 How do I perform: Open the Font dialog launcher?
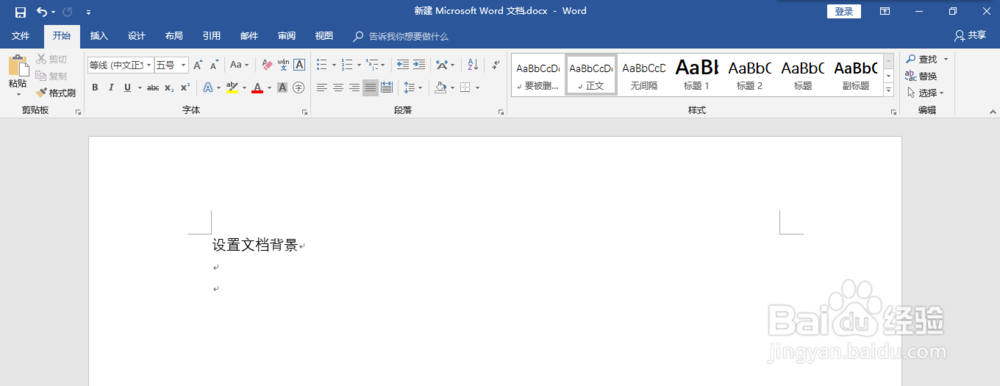(305, 112)
